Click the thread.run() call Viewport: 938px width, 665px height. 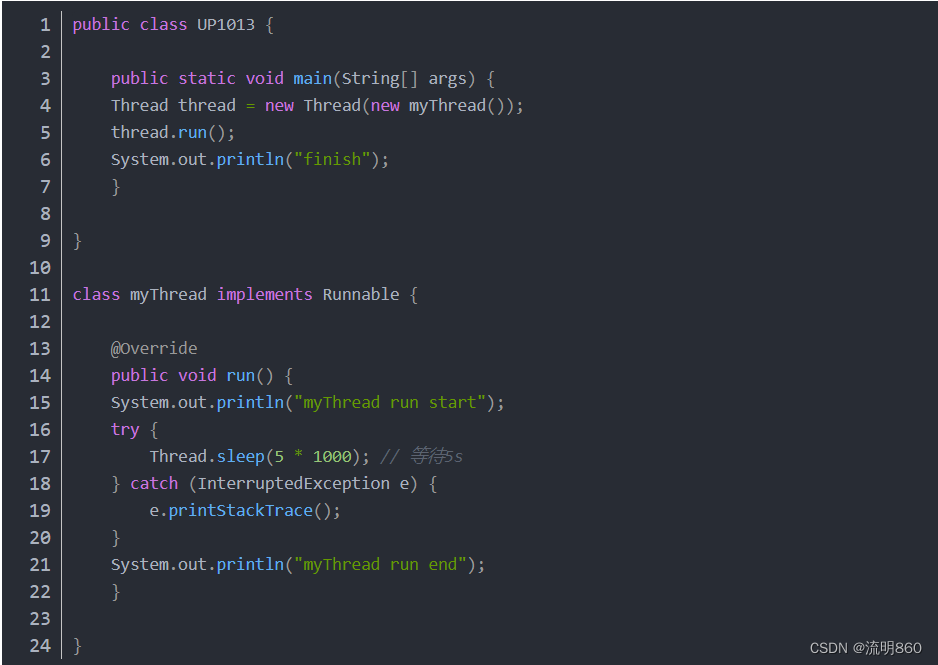click(x=172, y=133)
